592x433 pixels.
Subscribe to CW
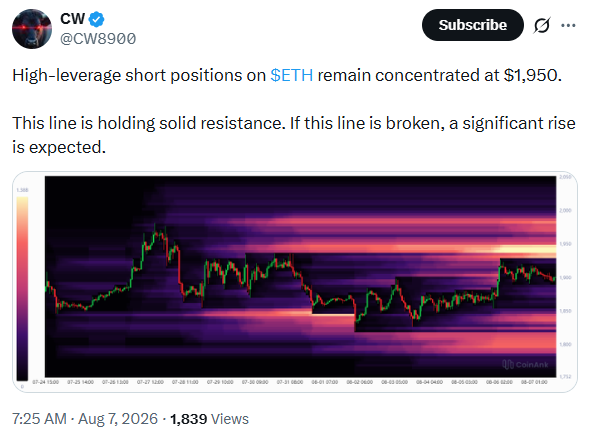(x=473, y=25)
